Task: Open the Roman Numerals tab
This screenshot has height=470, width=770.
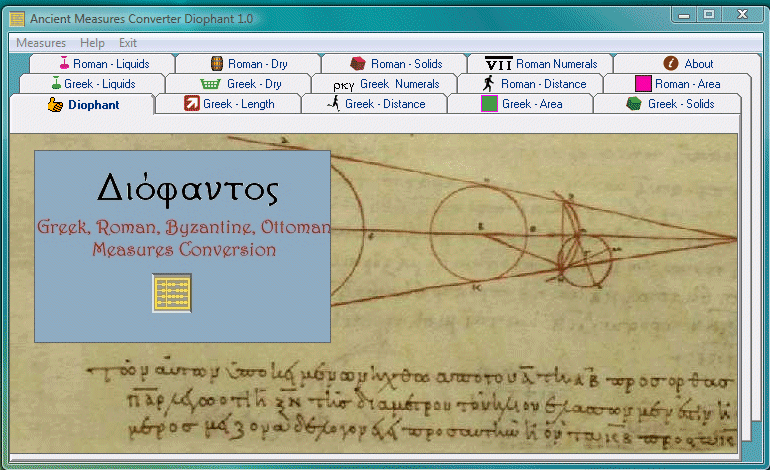Action: (x=540, y=64)
